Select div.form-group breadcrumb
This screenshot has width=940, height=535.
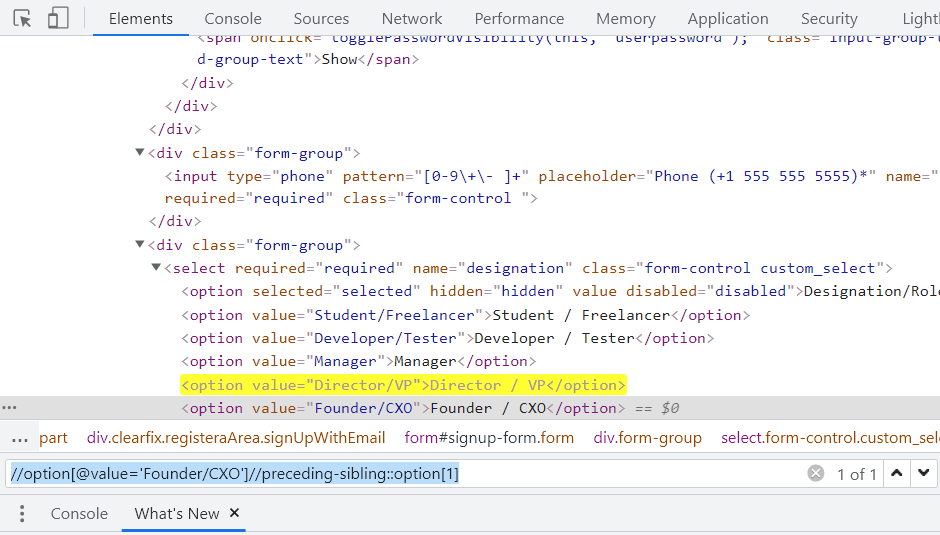click(x=647, y=438)
